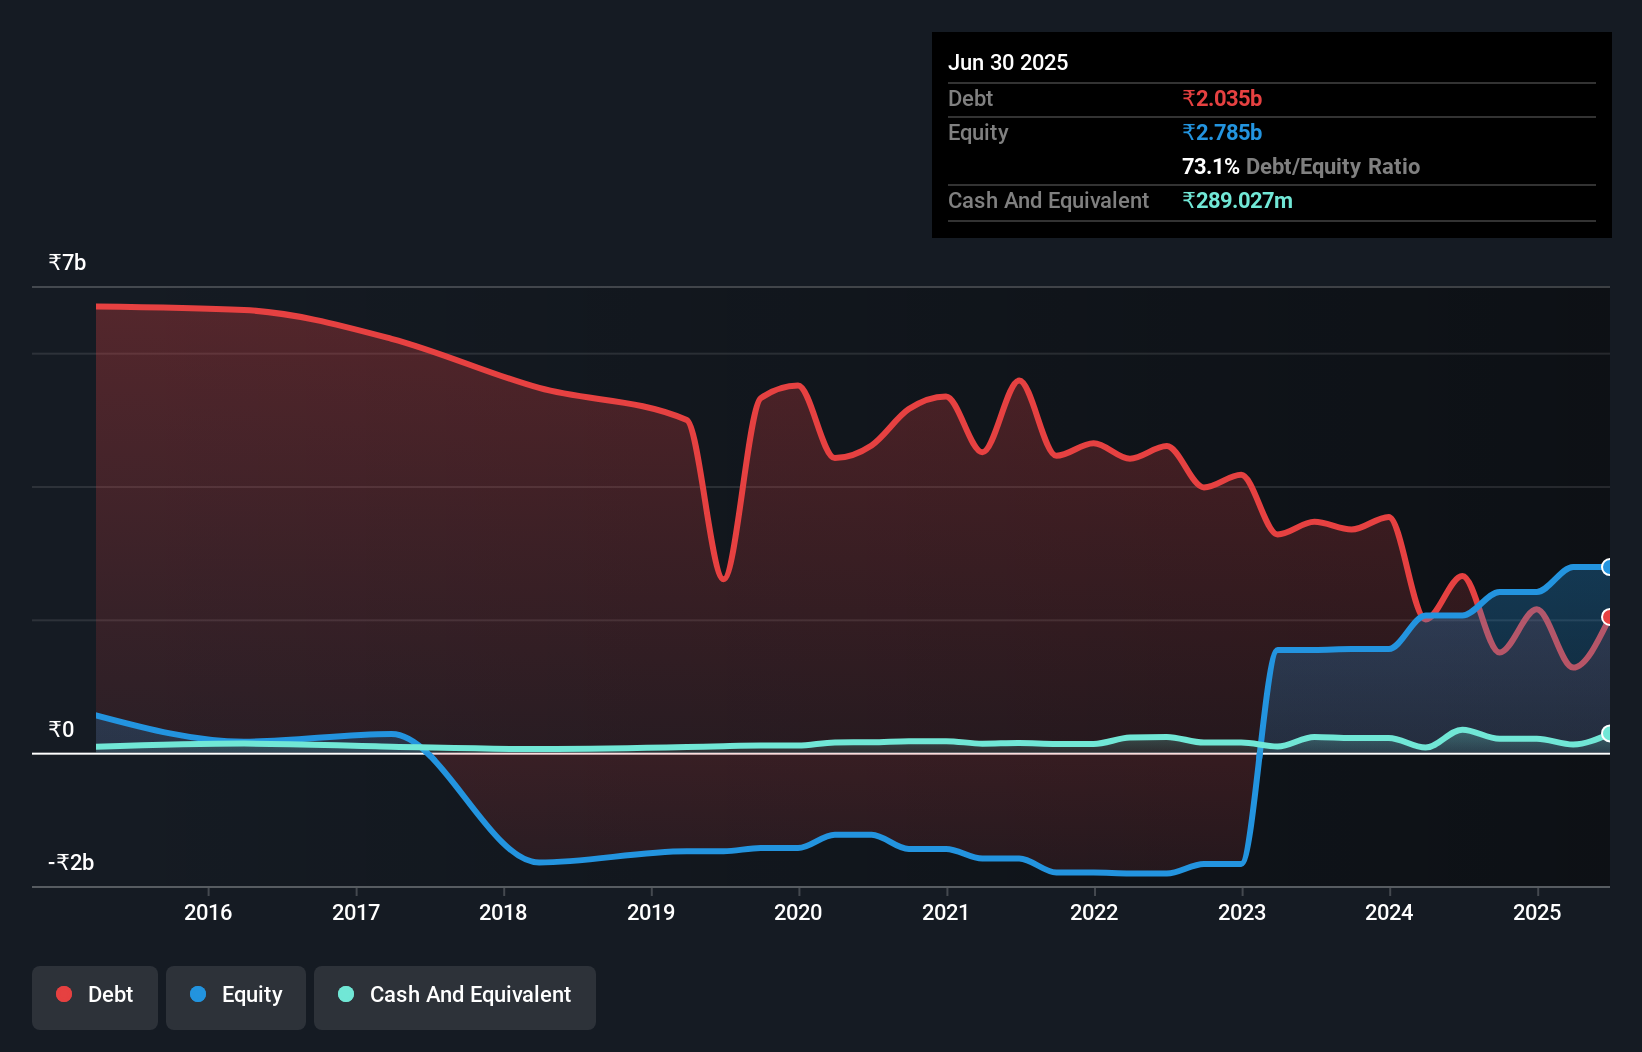1642x1052 pixels.
Task: Select the red Debt legend dot
Action: [x=62, y=994]
